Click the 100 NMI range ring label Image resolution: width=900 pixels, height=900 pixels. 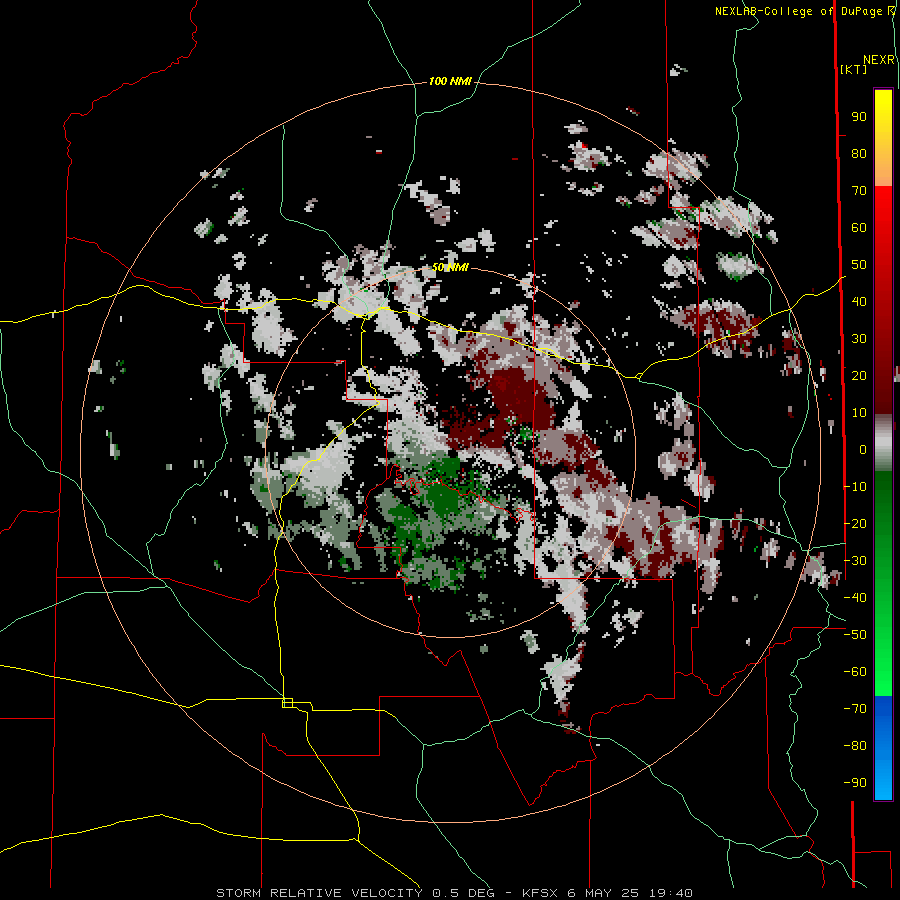pos(449,82)
